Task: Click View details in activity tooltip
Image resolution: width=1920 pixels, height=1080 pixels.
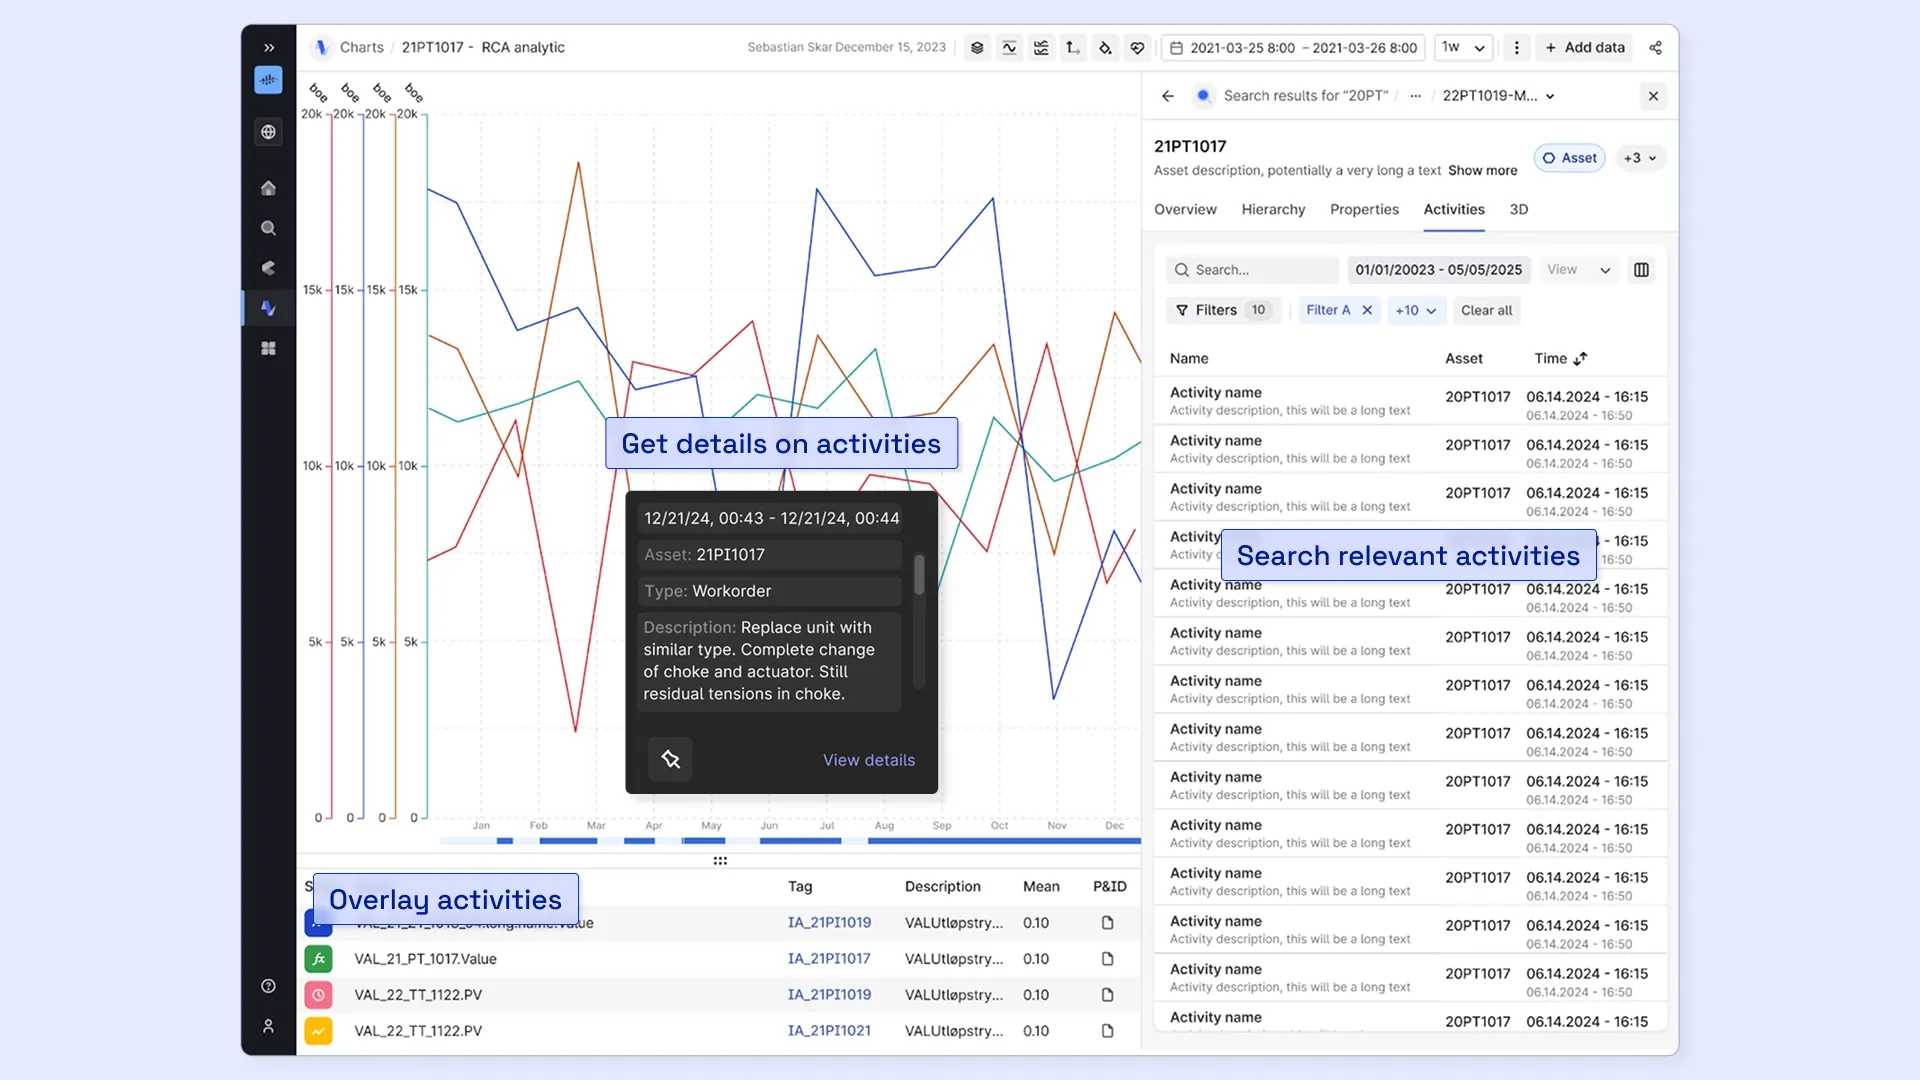Action: click(x=868, y=760)
